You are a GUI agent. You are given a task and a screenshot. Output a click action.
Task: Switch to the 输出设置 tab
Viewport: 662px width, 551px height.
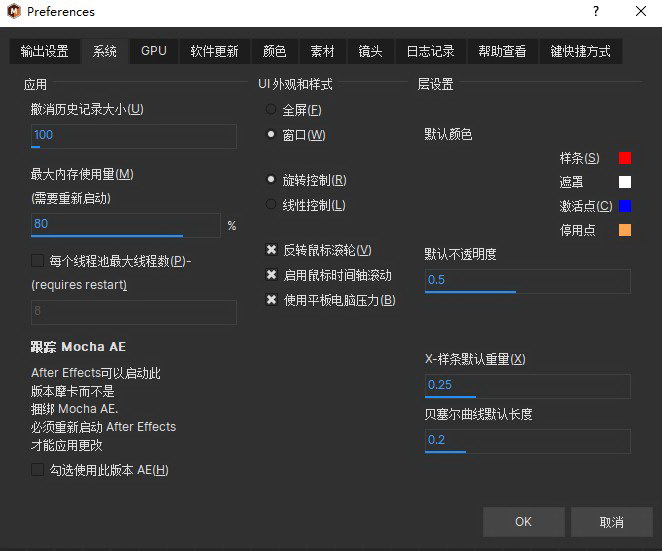coord(45,51)
